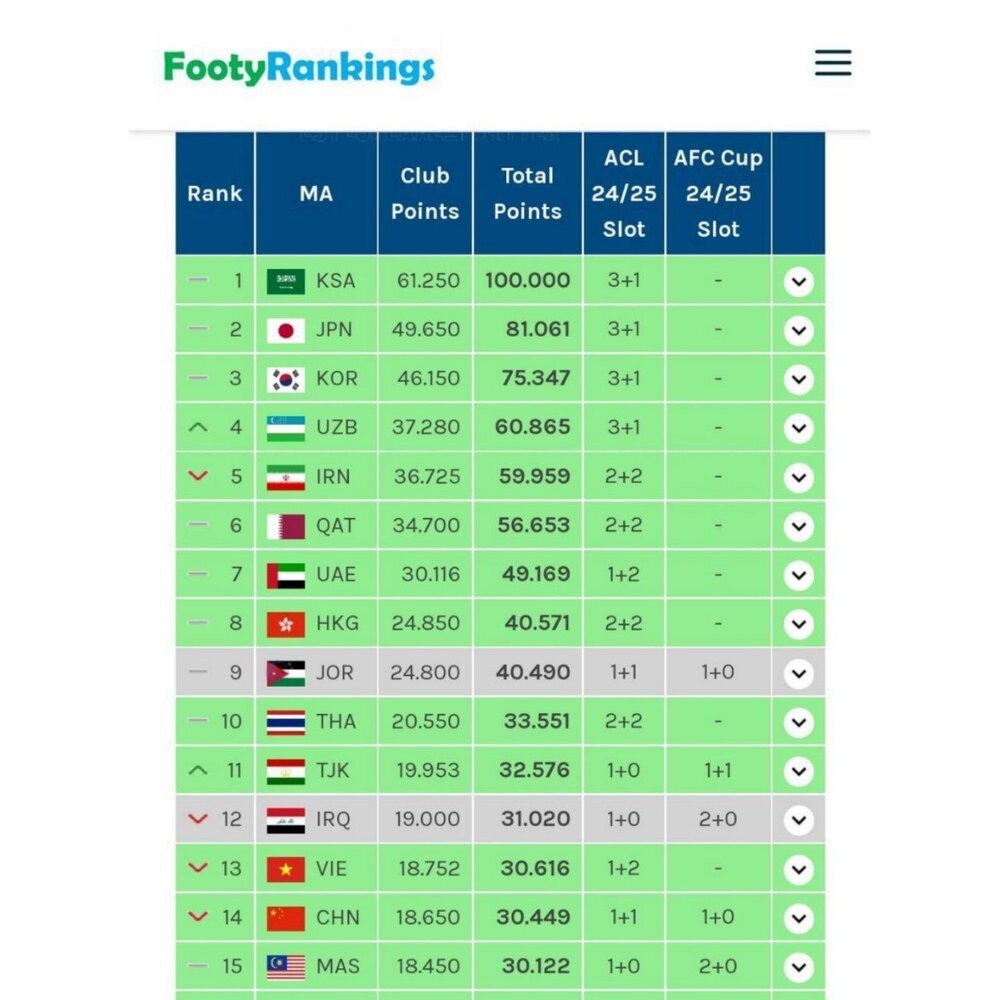Viewport: 1000px width, 1000px height.
Task: Expand the JOR row chevron
Action: click(x=798, y=673)
